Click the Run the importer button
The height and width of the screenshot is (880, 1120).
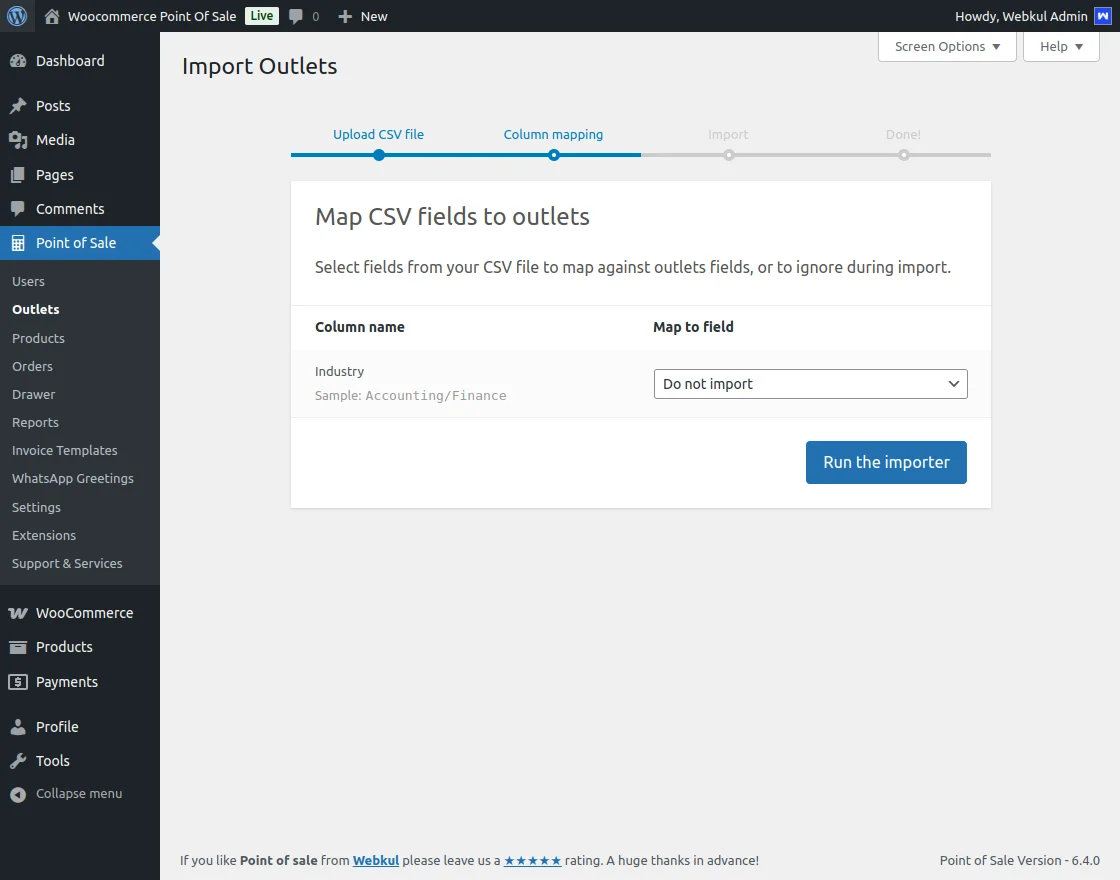tap(886, 462)
